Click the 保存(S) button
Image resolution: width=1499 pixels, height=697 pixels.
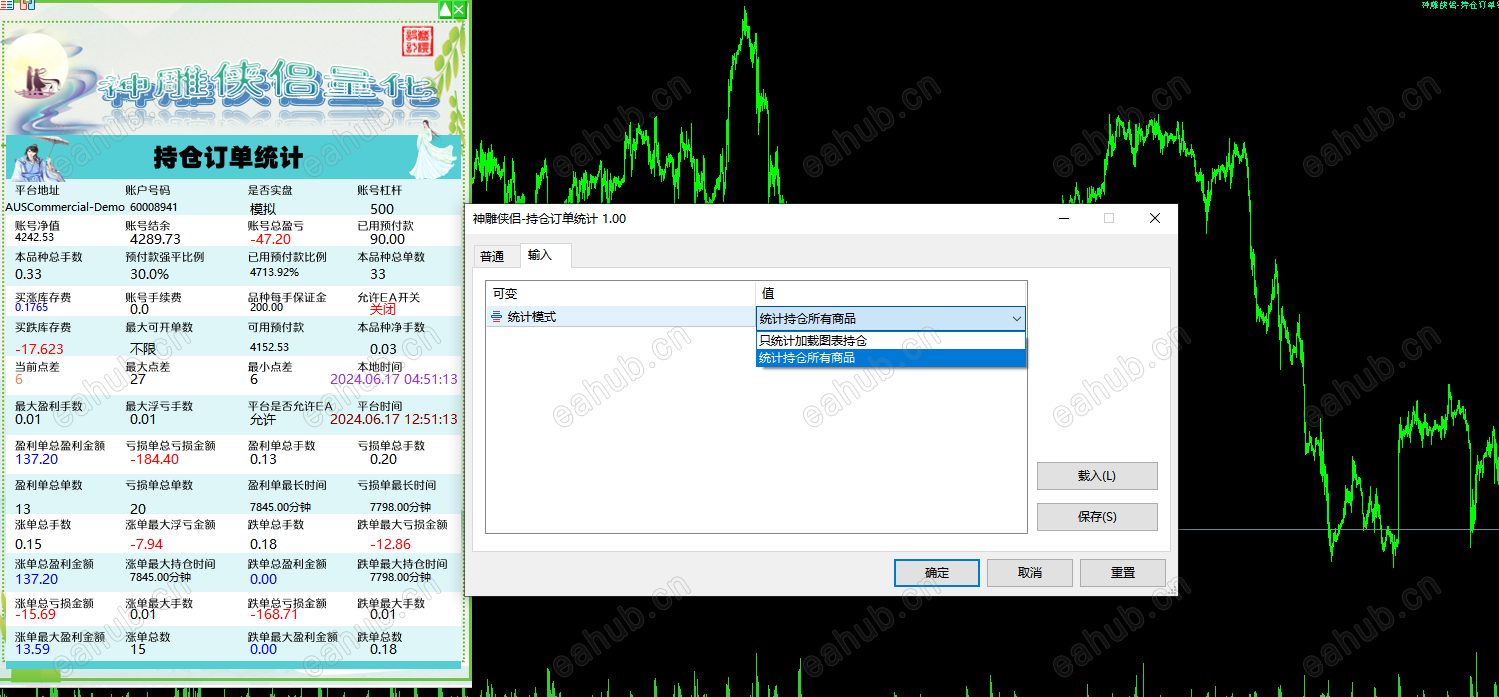coord(1097,517)
